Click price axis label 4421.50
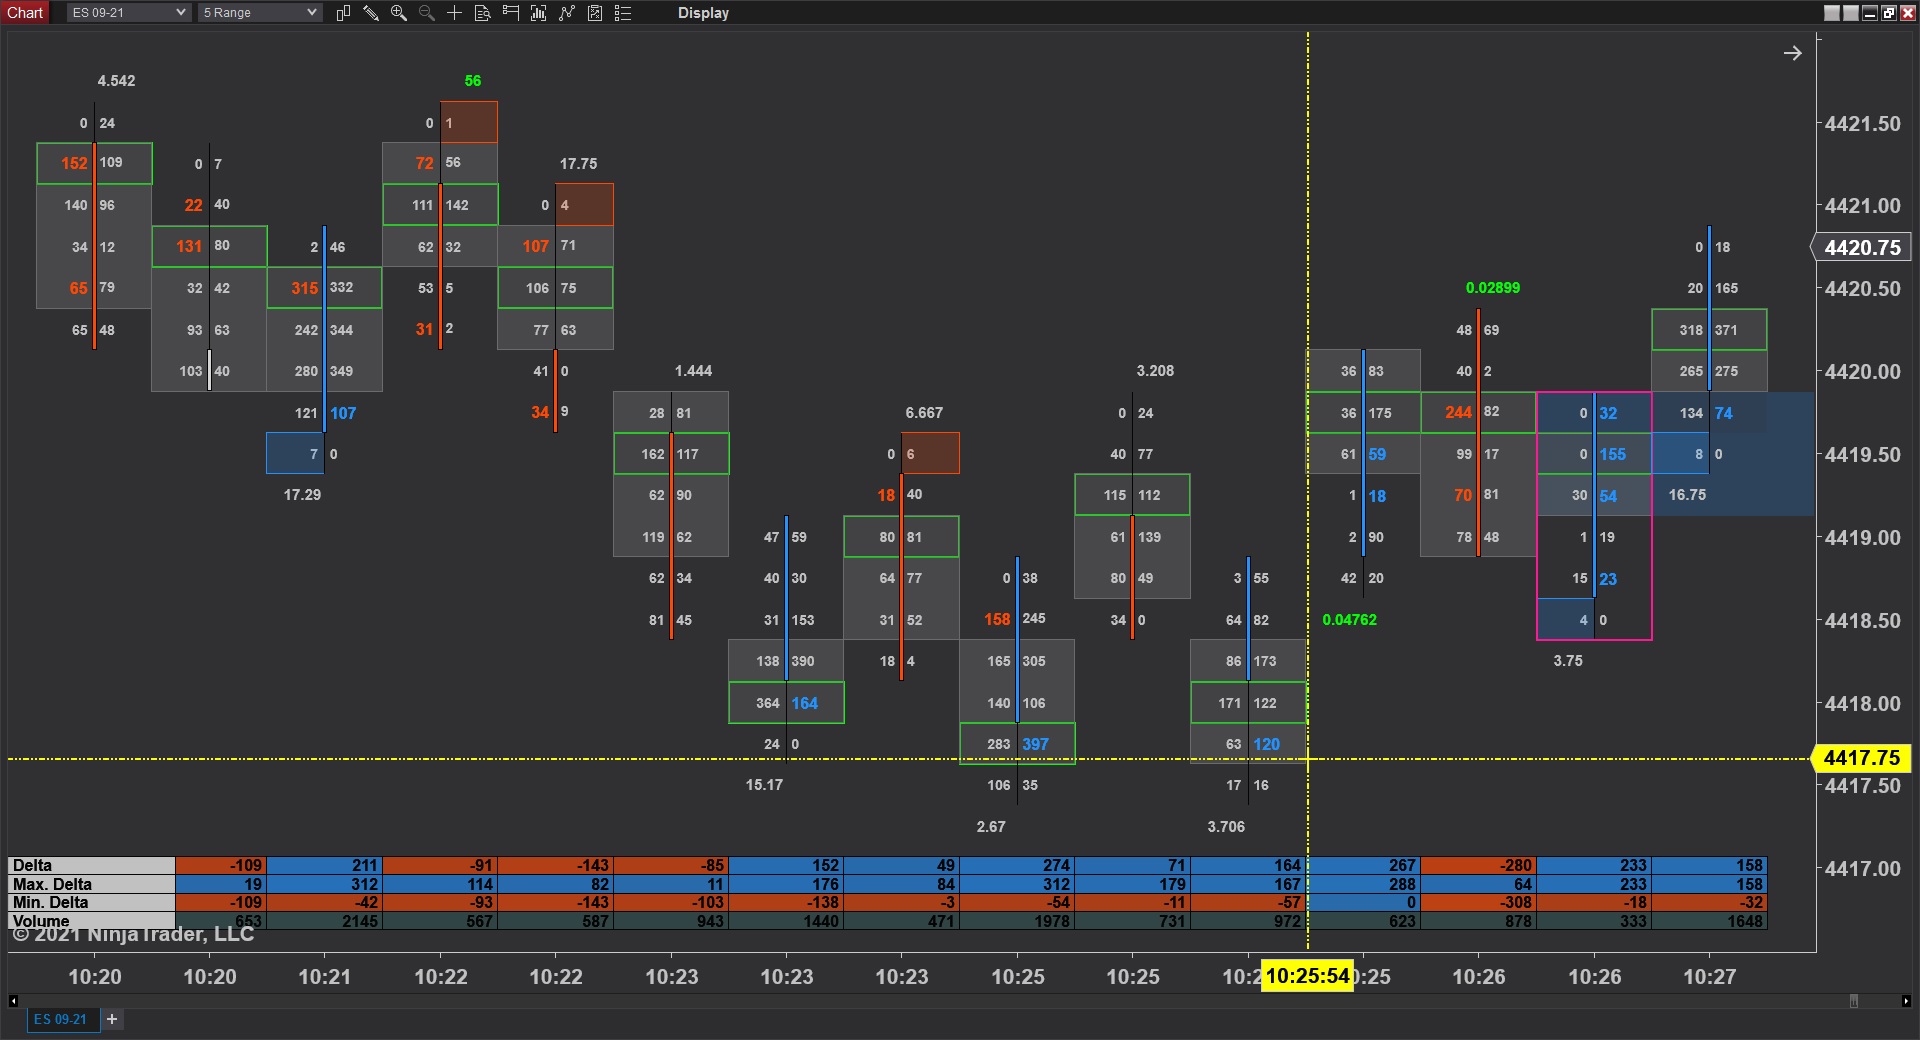1920x1040 pixels. coord(1862,124)
